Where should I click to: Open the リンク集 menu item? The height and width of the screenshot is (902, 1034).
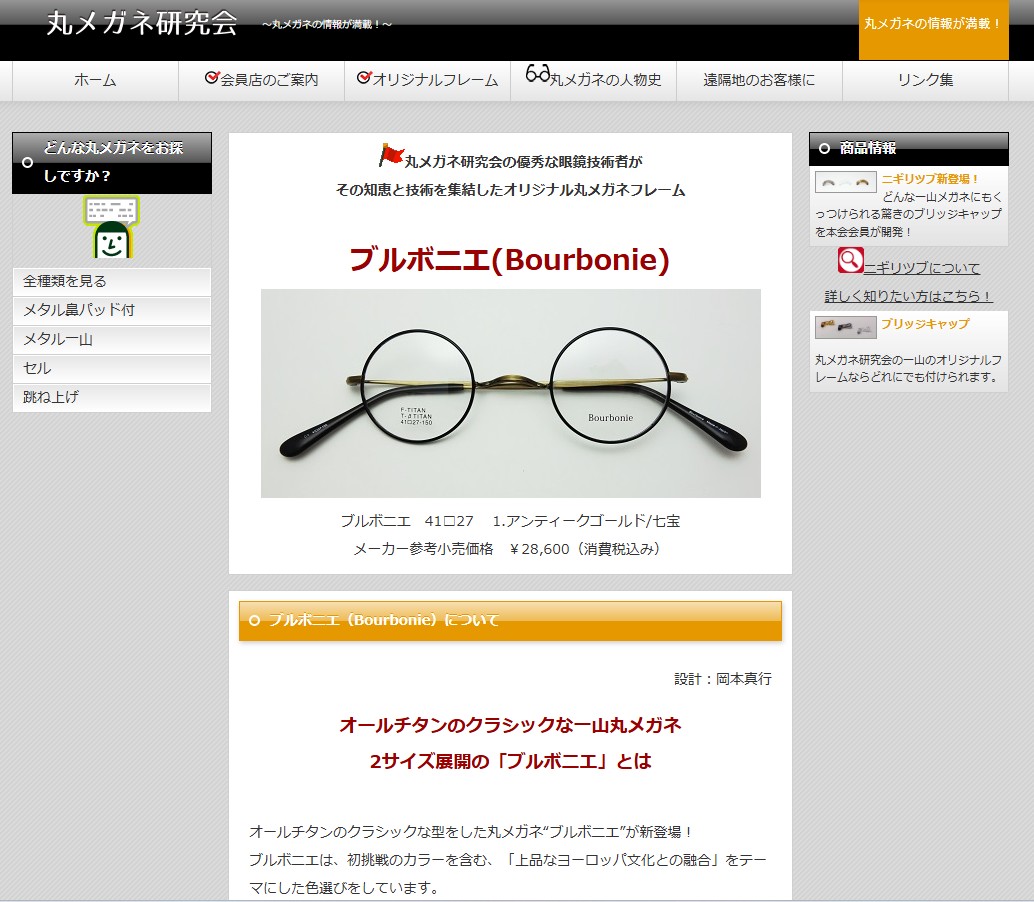pos(925,80)
